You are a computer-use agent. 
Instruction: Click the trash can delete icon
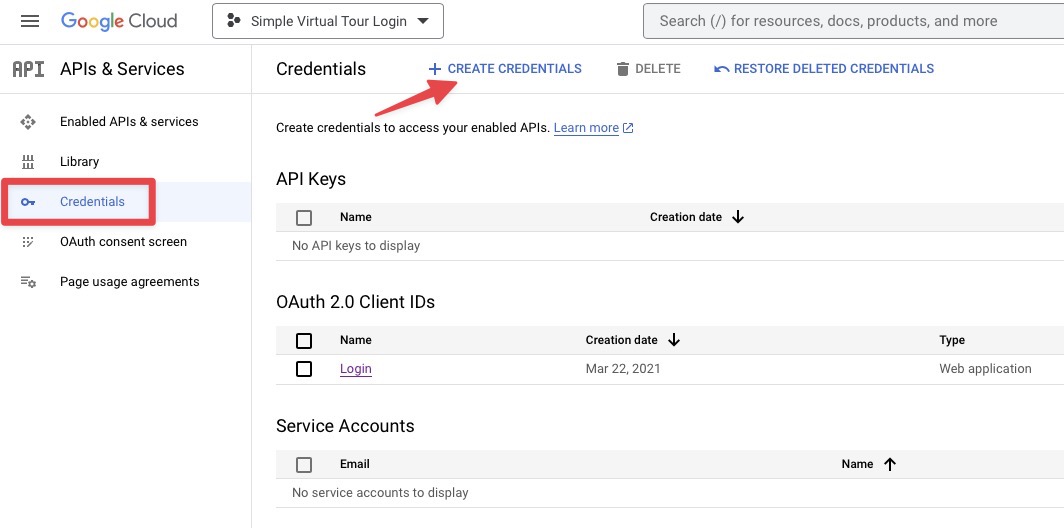pyautogui.click(x=623, y=69)
